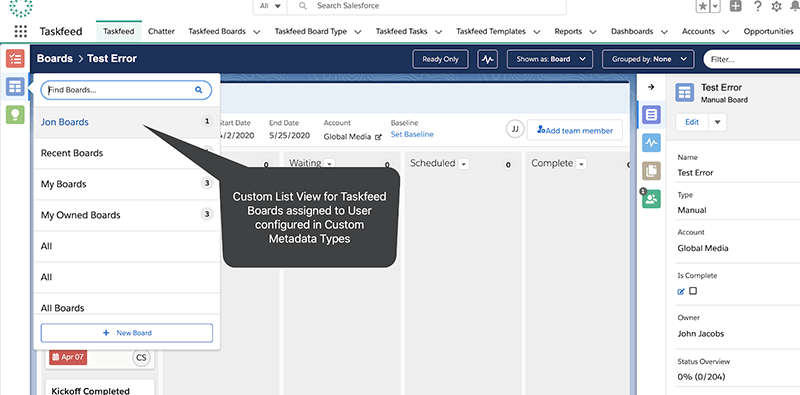
Task: Open the Dashboards tab
Action: pos(632,31)
